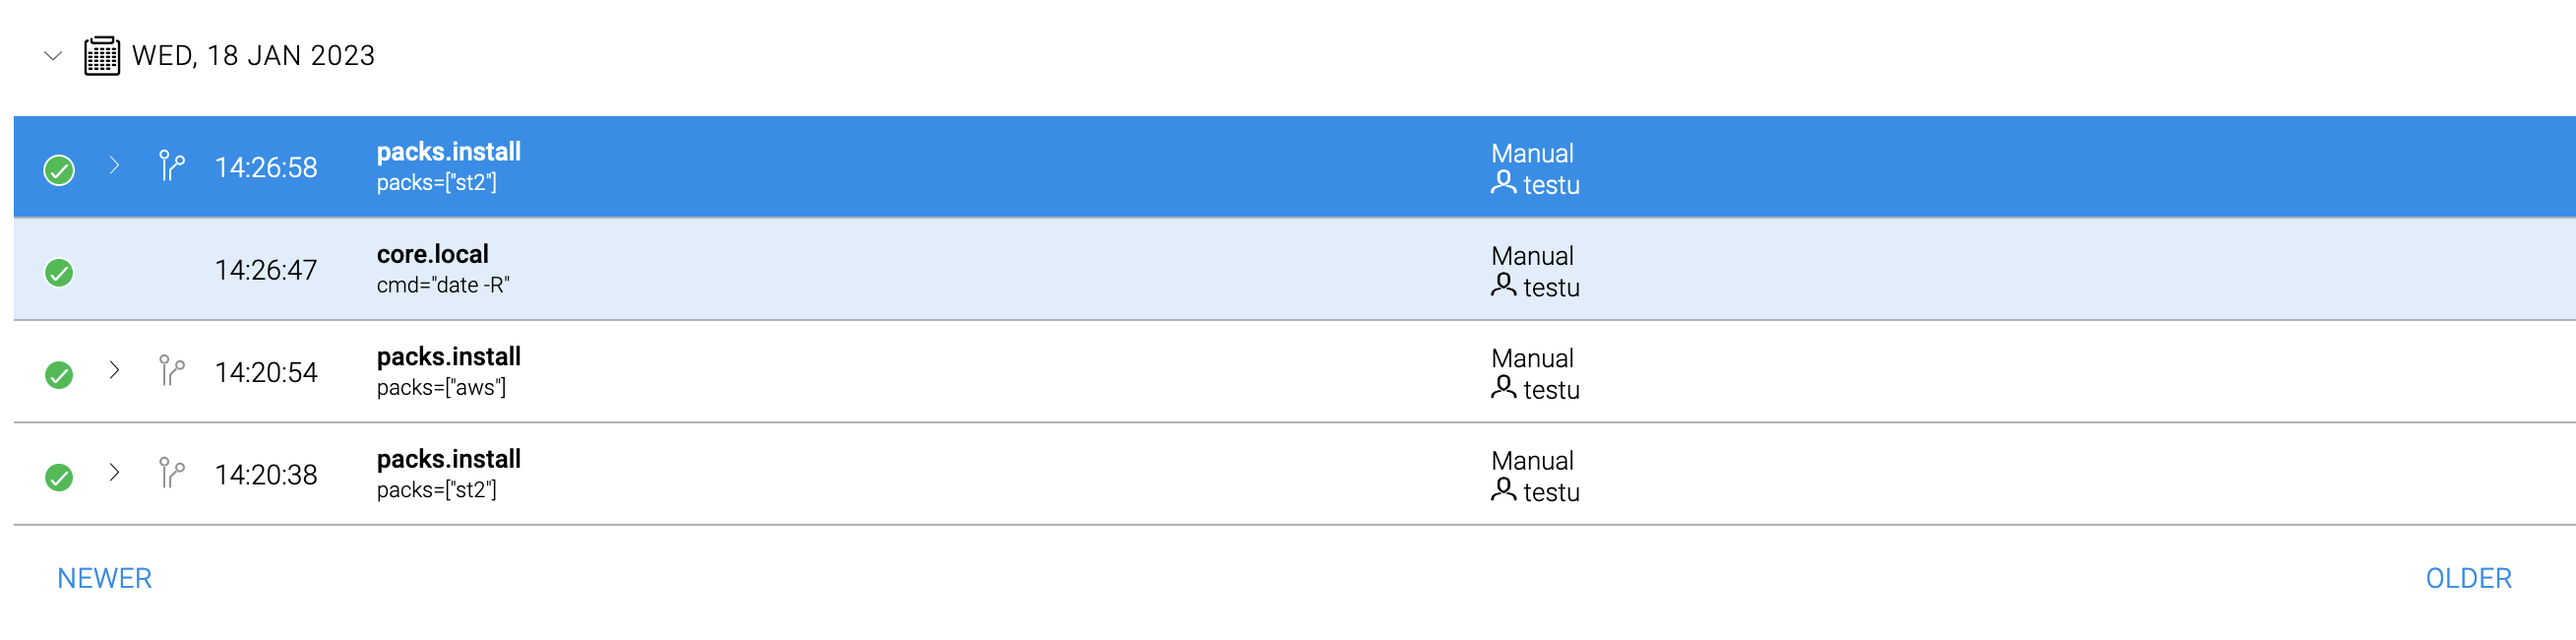
Task: Click green check icon on 14:20:38 row
Action: point(59,477)
